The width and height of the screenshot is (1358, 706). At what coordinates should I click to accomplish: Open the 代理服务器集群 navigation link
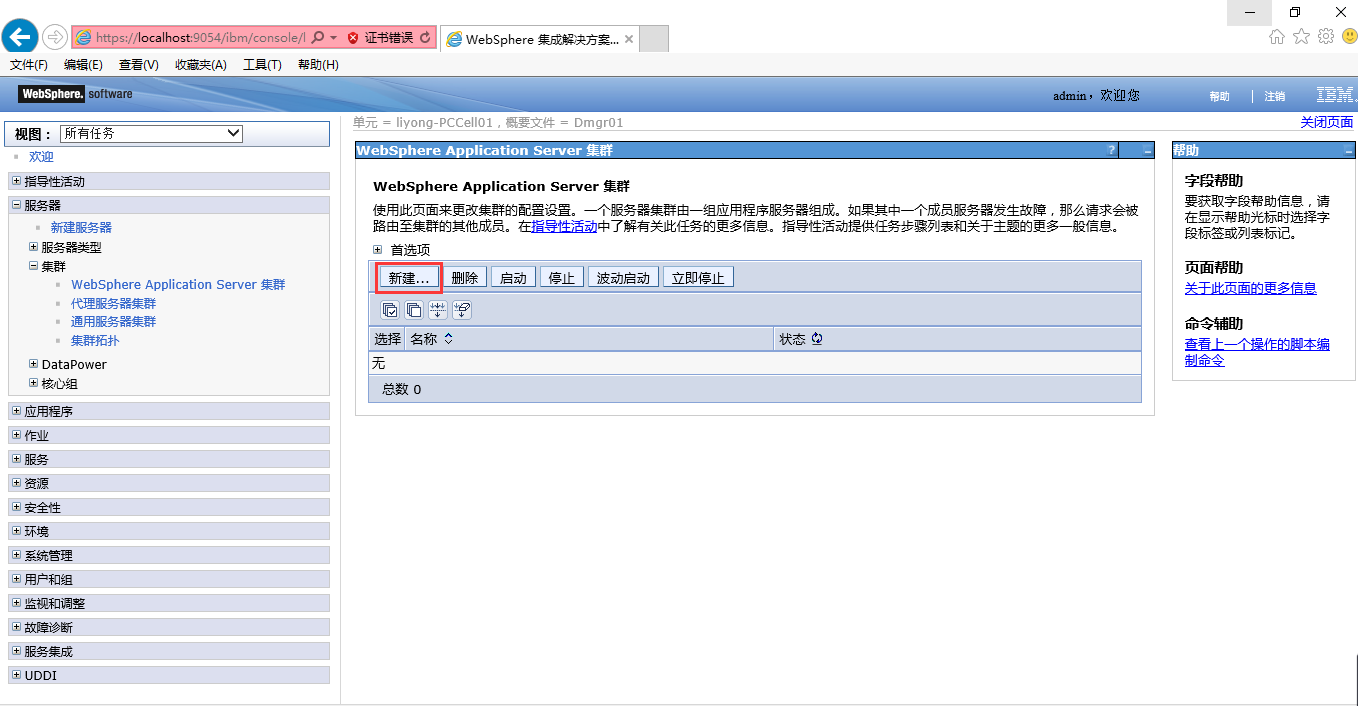[x=114, y=303]
